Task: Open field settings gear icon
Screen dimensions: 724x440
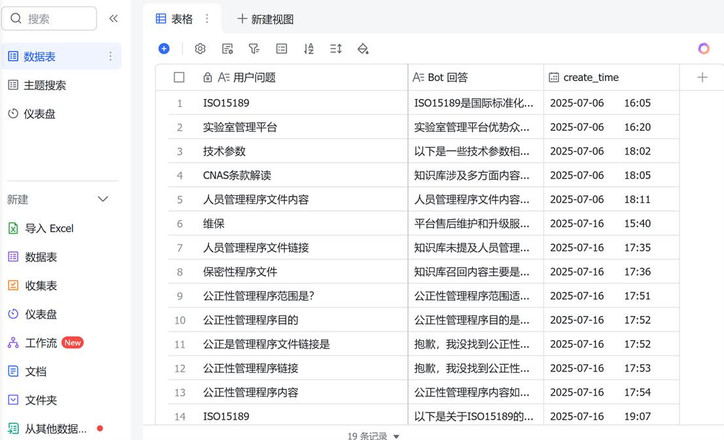Action: 200,48
